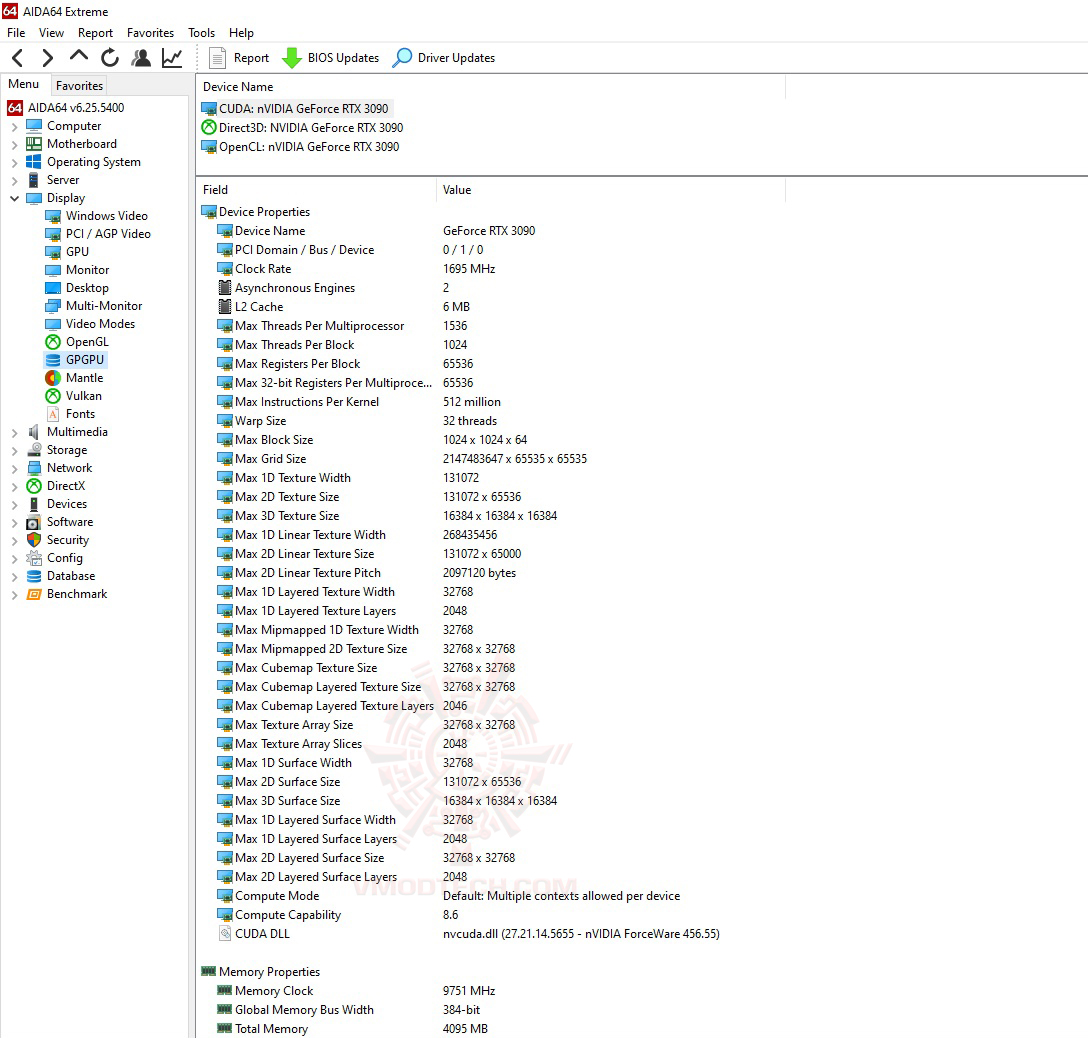Click the Multi-Monitor item icon
Viewport: 1088px width, 1038px height.
(53, 306)
